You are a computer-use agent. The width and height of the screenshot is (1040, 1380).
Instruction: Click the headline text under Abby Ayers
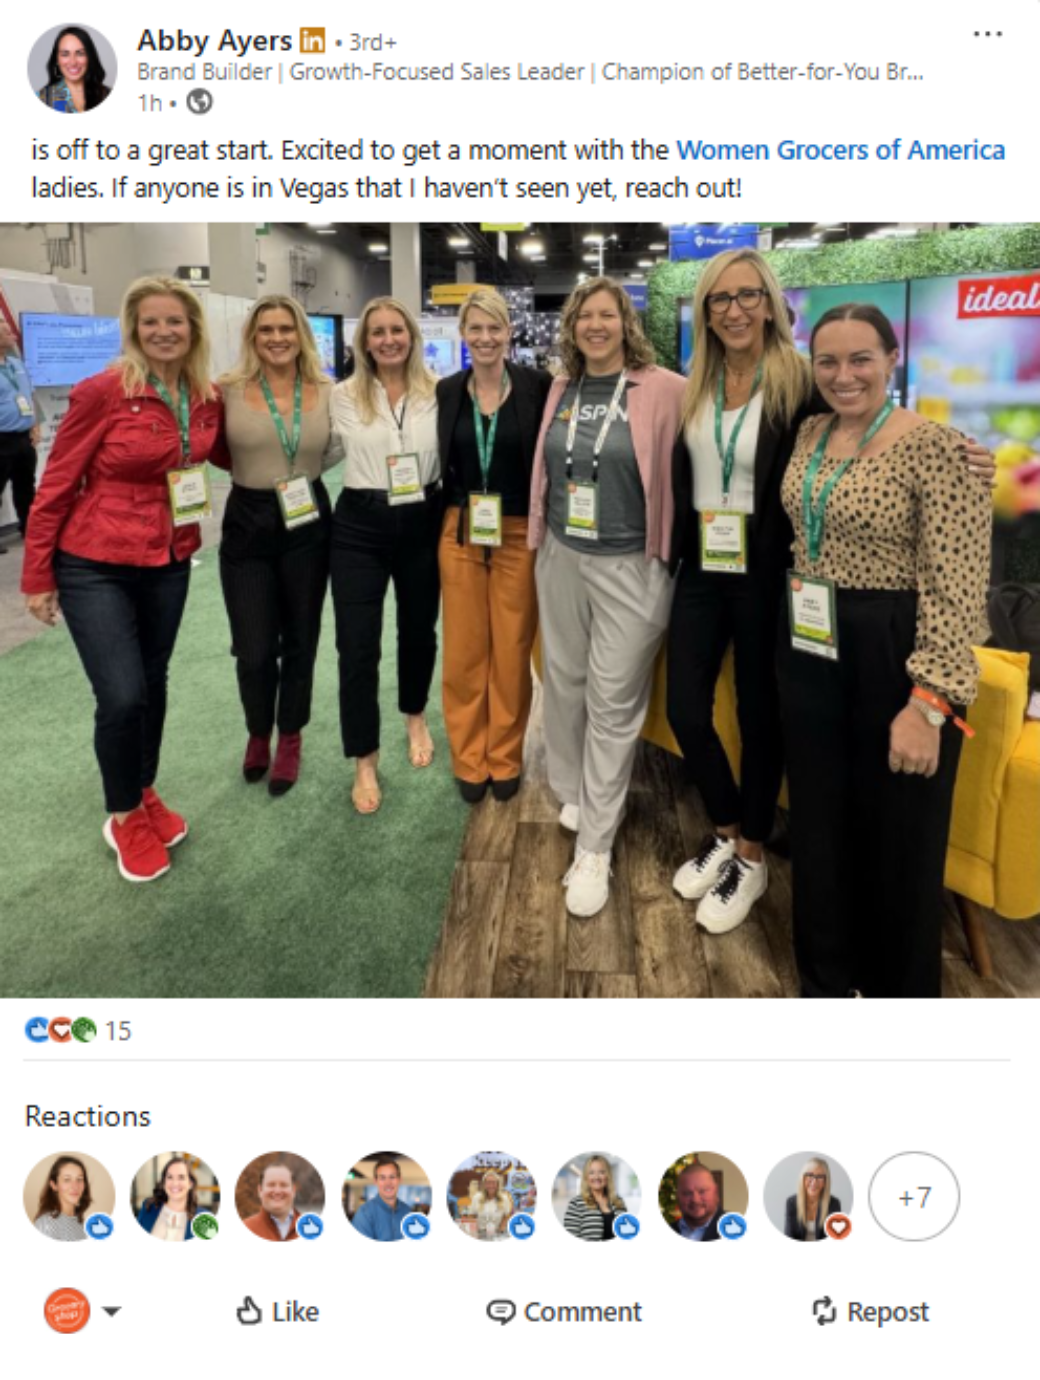pos(530,72)
